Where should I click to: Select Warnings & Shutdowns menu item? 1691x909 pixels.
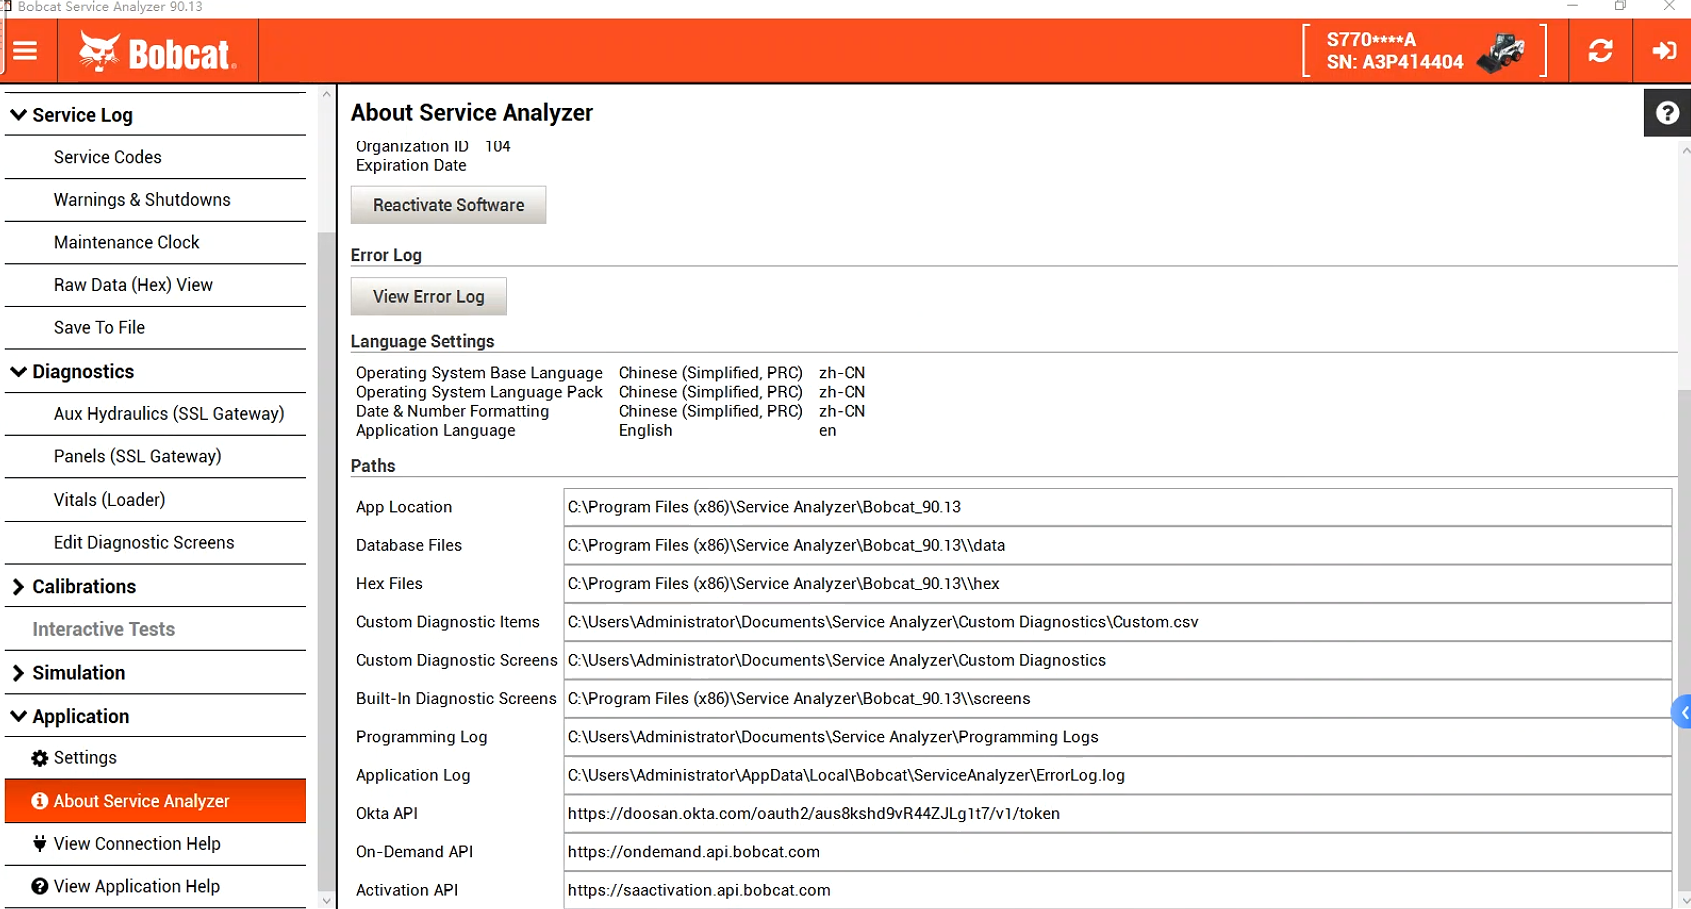tap(142, 200)
